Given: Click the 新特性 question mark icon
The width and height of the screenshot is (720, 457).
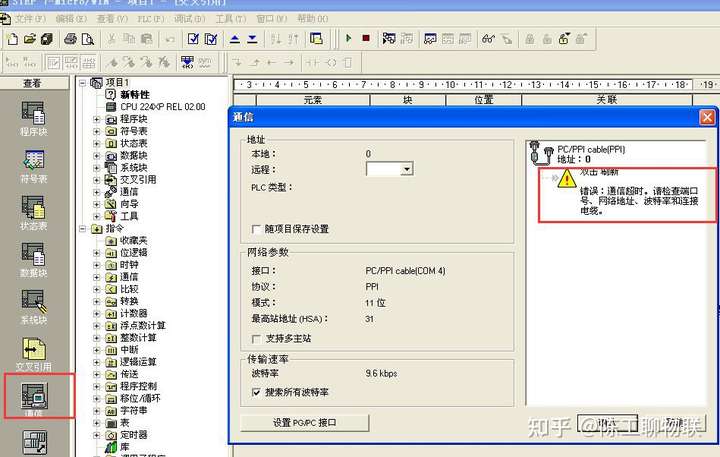Looking at the screenshot, I should [110, 94].
